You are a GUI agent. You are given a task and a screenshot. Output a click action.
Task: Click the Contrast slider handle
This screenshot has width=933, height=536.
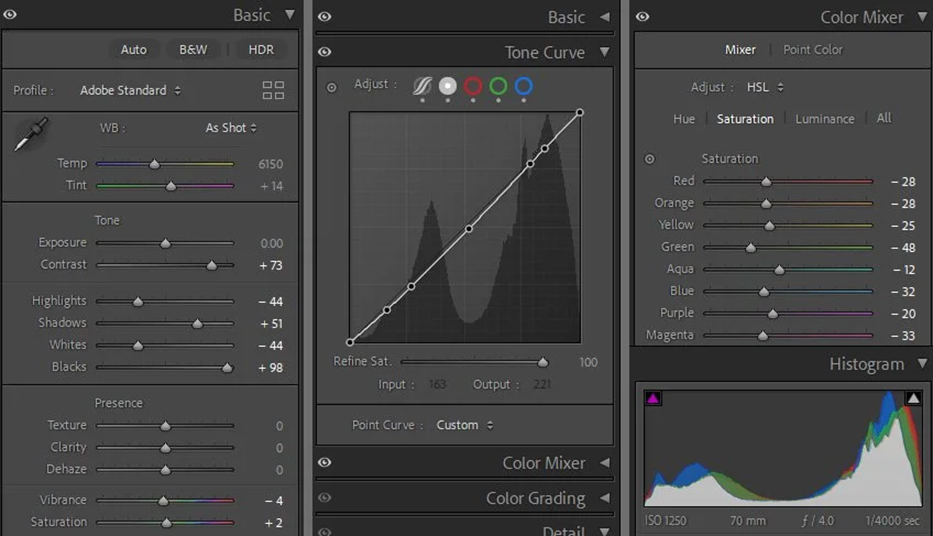click(211, 265)
